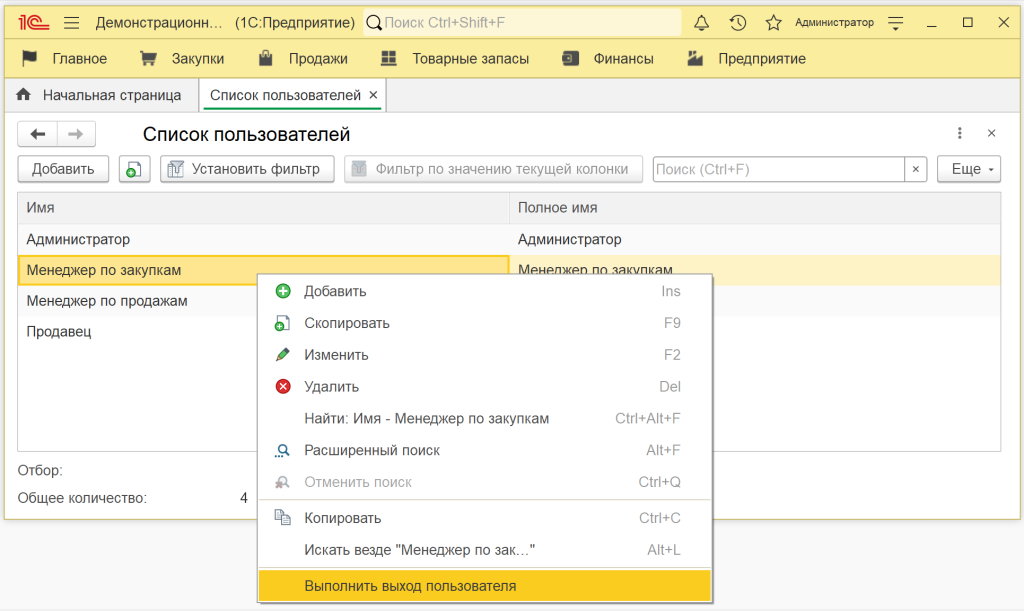Click the bag icon of Продажи
Screen dimensions: 1024x611
[265, 58]
